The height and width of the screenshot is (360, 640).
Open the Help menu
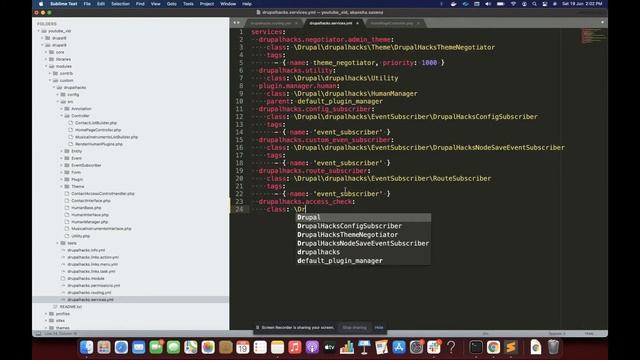coord(247,4)
